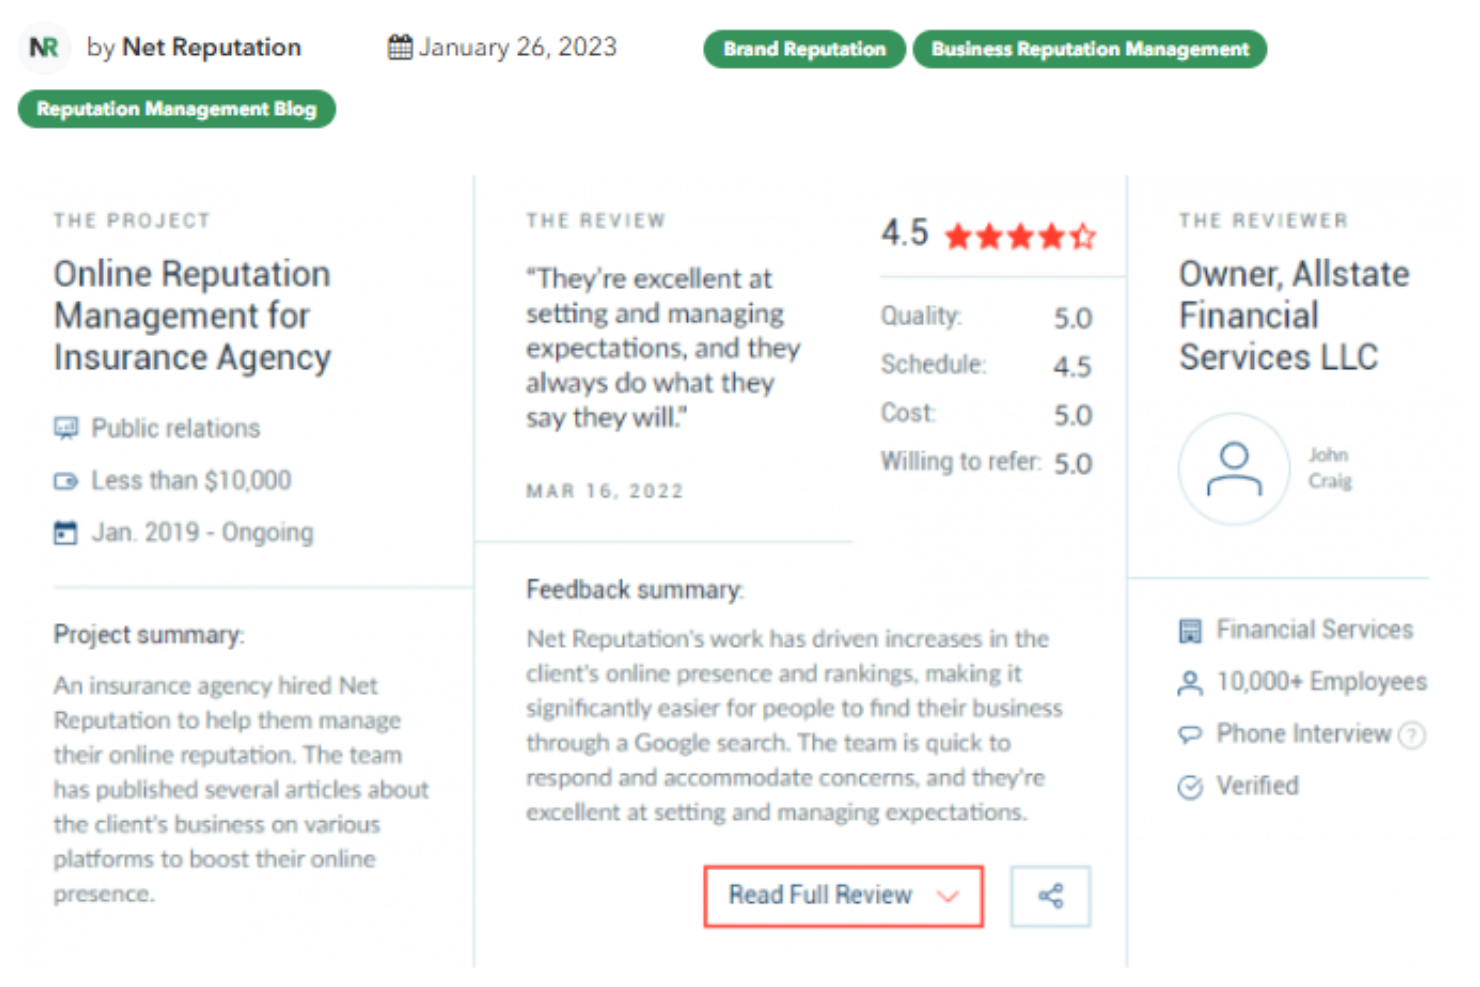Select the Public relations presentation icon
Image resolution: width=1480 pixels, height=987 pixels.
point(65,428)
